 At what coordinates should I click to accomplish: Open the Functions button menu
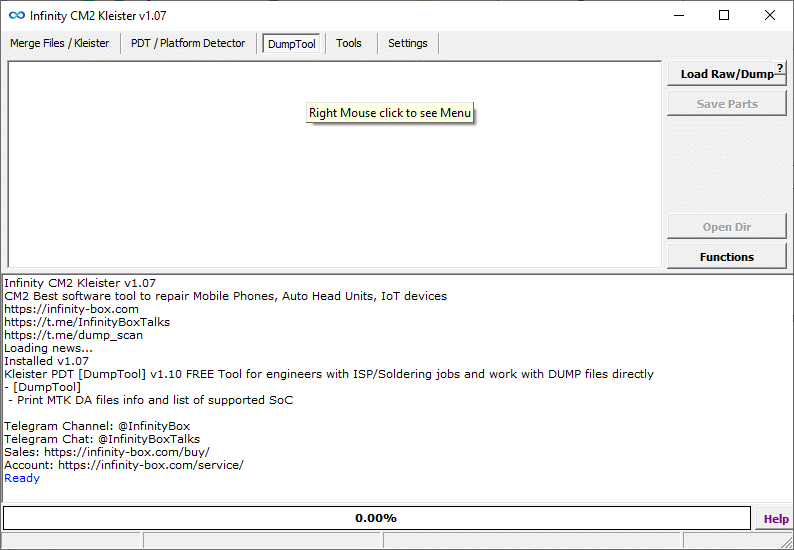(727, 257)
